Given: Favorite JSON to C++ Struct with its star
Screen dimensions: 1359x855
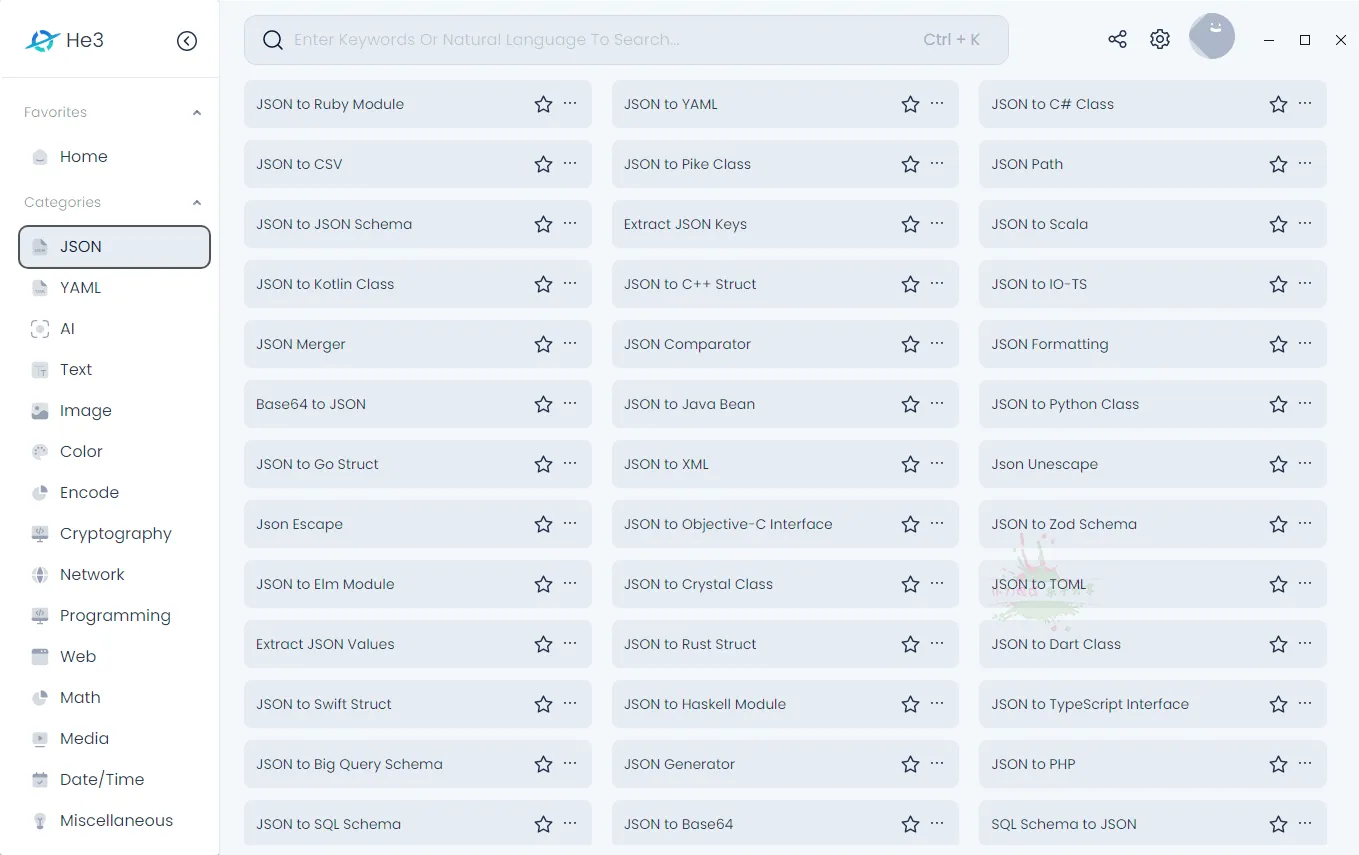Looking at the screenshot, I should (x=910, y=284).
